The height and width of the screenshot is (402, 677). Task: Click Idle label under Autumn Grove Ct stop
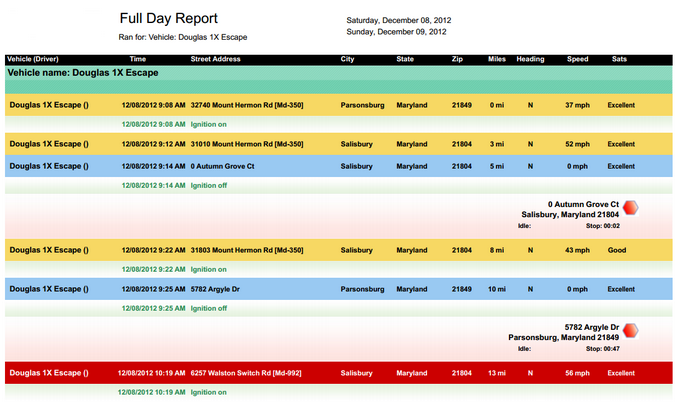tap(524, 226)
